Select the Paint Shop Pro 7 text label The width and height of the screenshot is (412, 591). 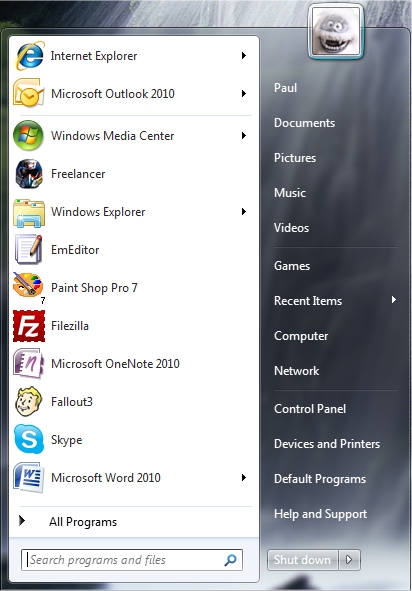click(94, 288)
